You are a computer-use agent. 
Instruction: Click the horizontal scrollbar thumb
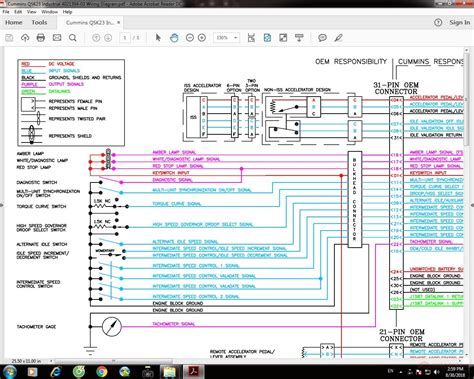[113, 361]
